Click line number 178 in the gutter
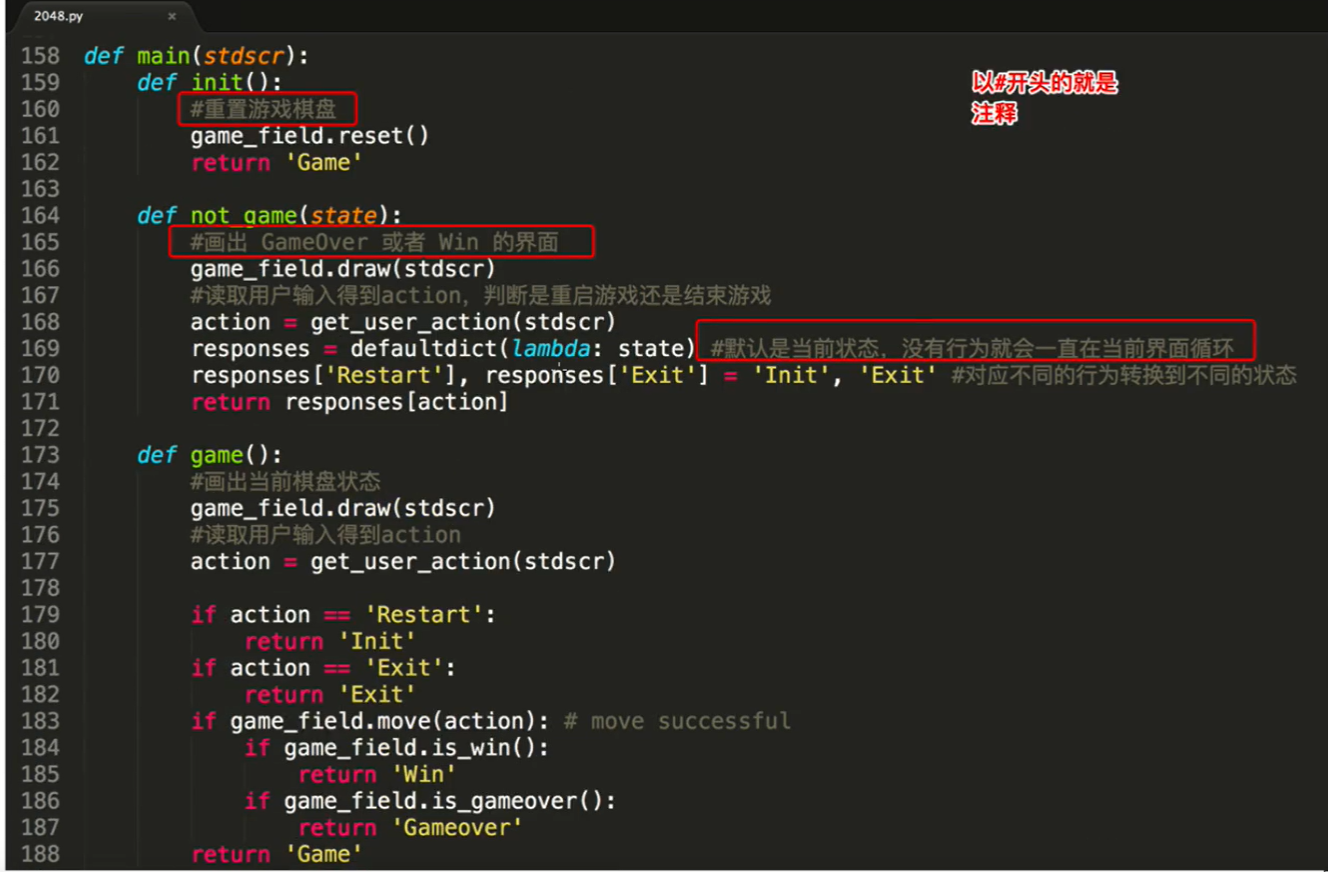This screenshot has width=1328, height=872. (x=40, y=588)
